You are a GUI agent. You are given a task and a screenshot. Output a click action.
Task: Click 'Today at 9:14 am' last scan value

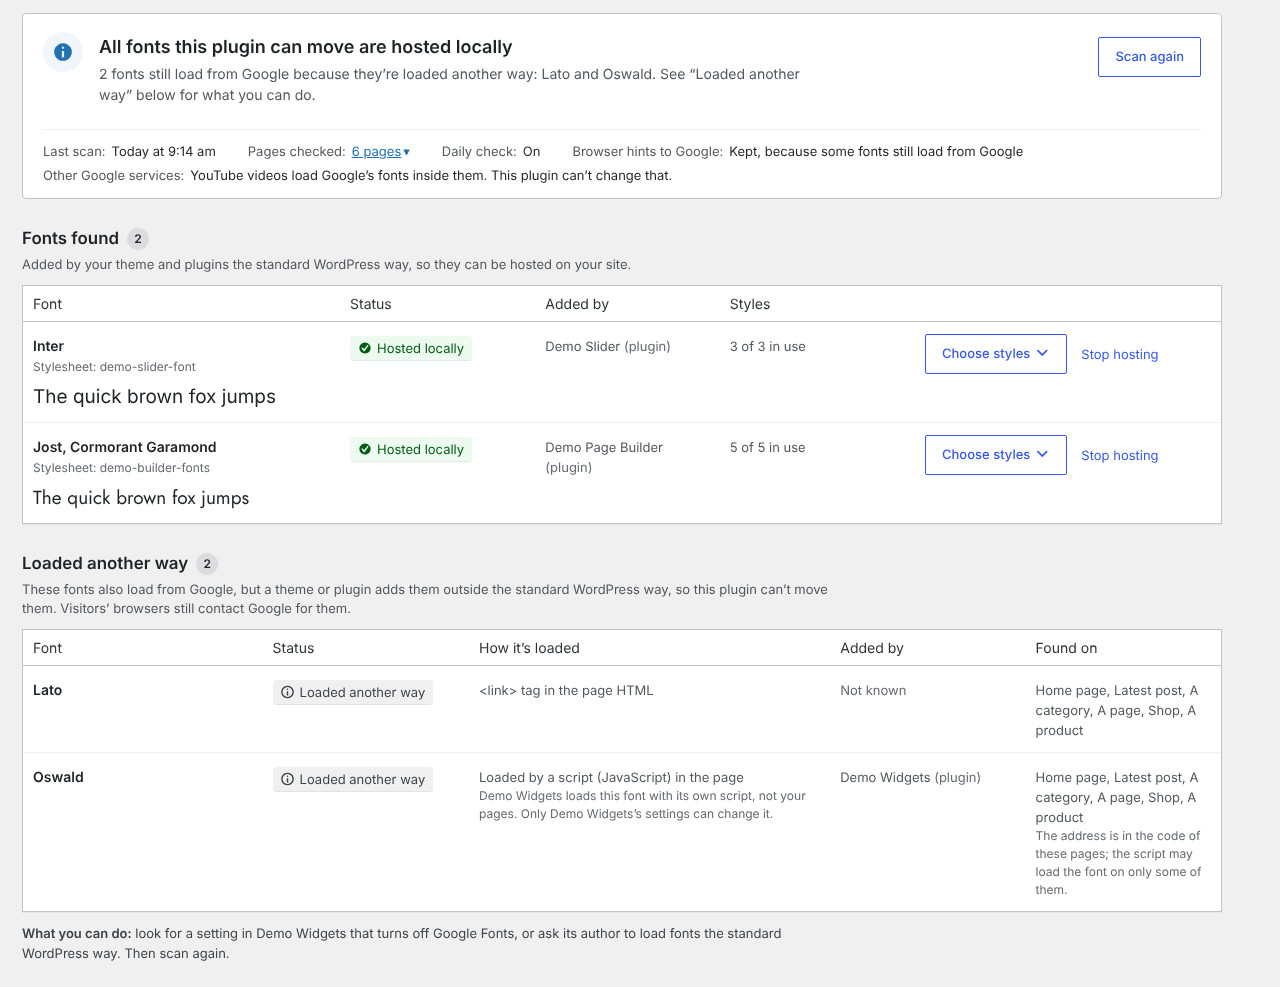pyautogui.click(x=164, y=152)
